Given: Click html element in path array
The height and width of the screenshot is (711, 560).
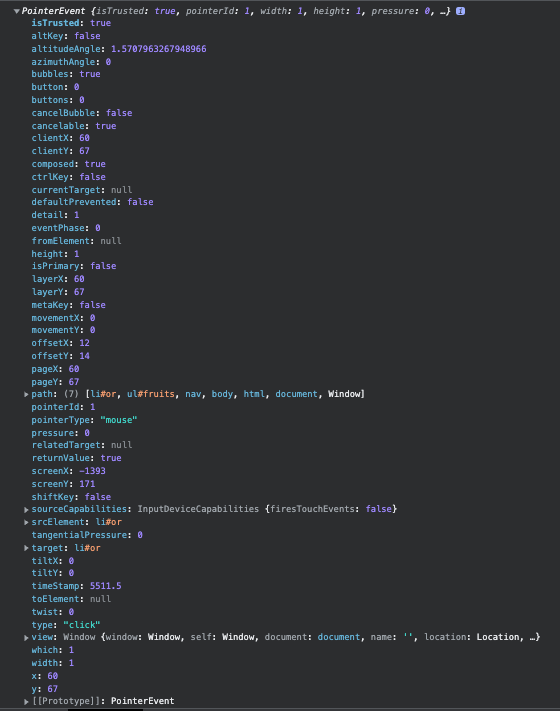Looking at the screenshot, I should tap(254, 394).
